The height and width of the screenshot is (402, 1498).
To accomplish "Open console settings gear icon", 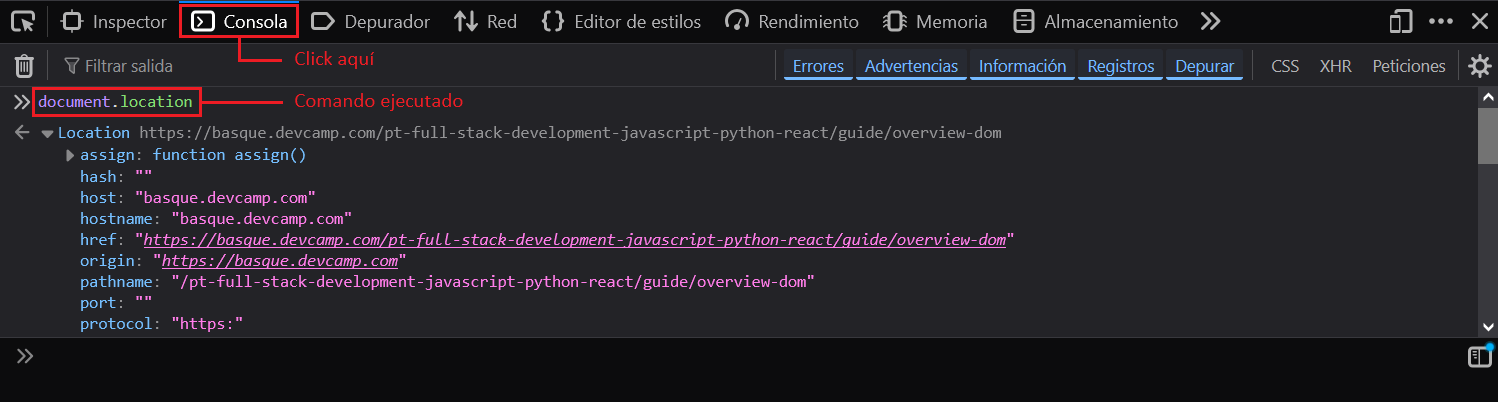I will point(1479,66).
